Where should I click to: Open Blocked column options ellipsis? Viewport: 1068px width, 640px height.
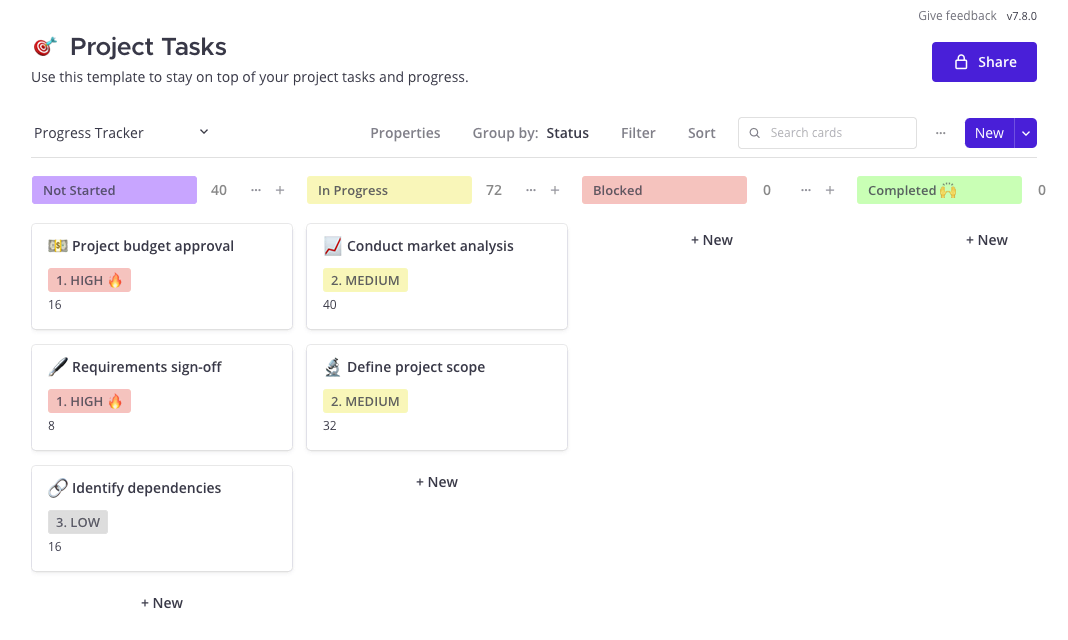pyautogui.click(x=806, y=190)
